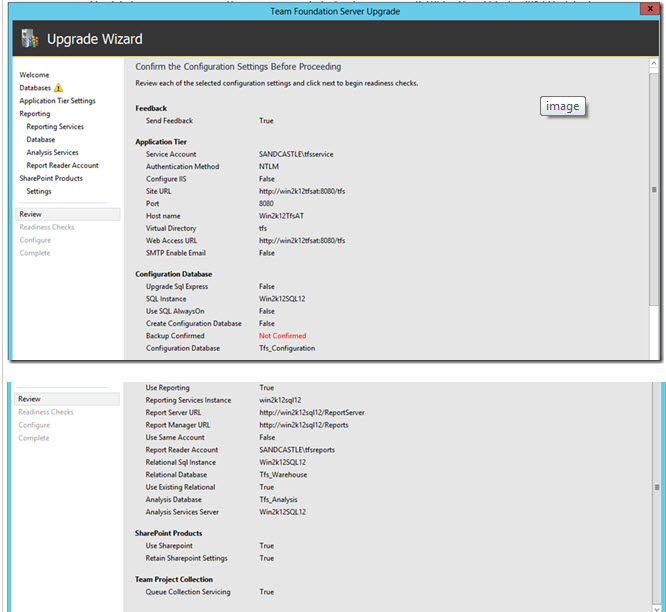
Task: Click the Use Existing Relational label
Action: (181, 487)
